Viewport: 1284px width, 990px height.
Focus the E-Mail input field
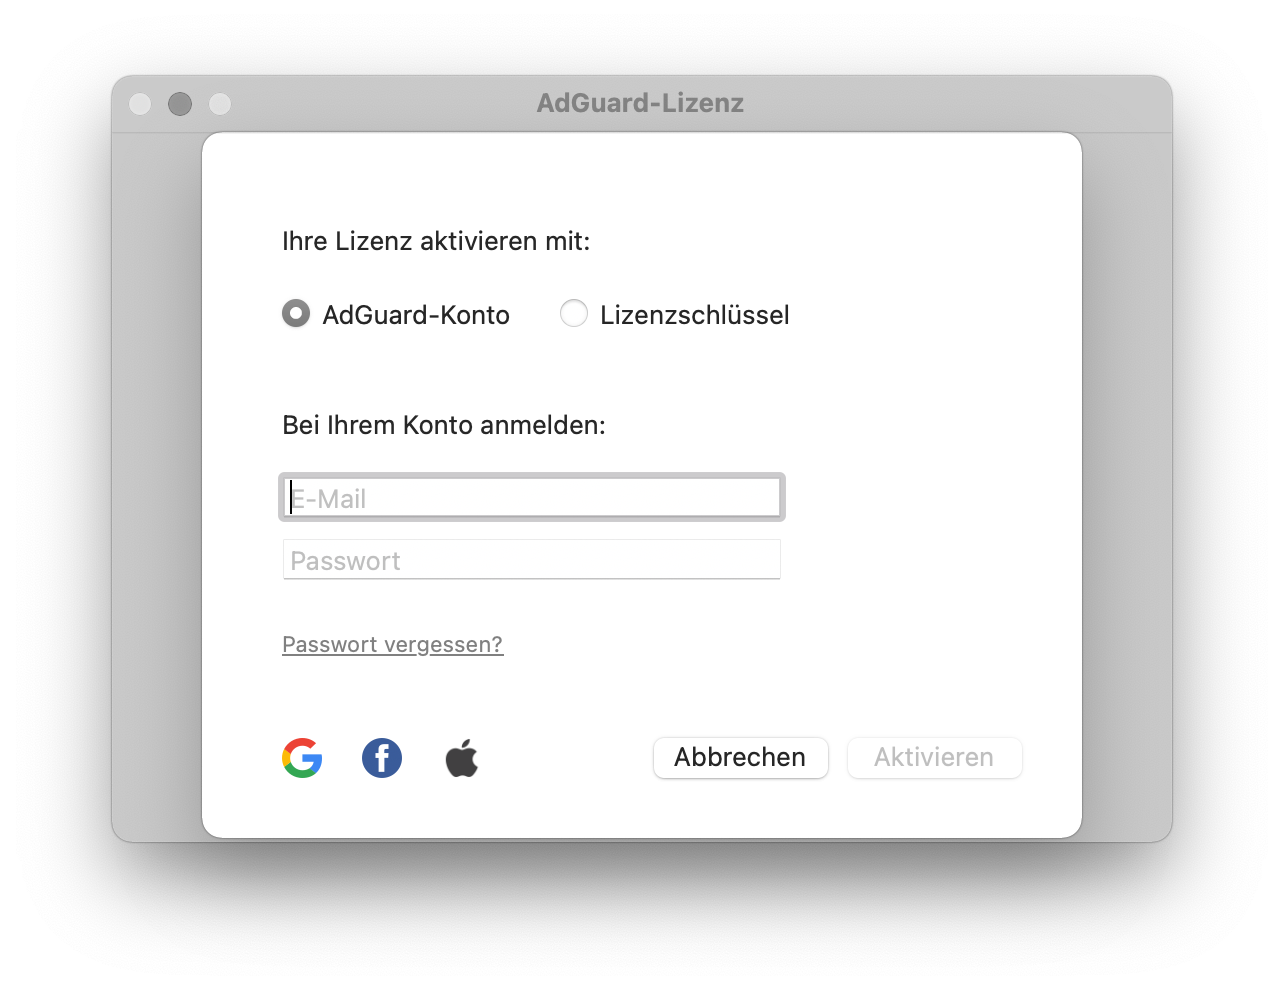[x=532, y=497]
